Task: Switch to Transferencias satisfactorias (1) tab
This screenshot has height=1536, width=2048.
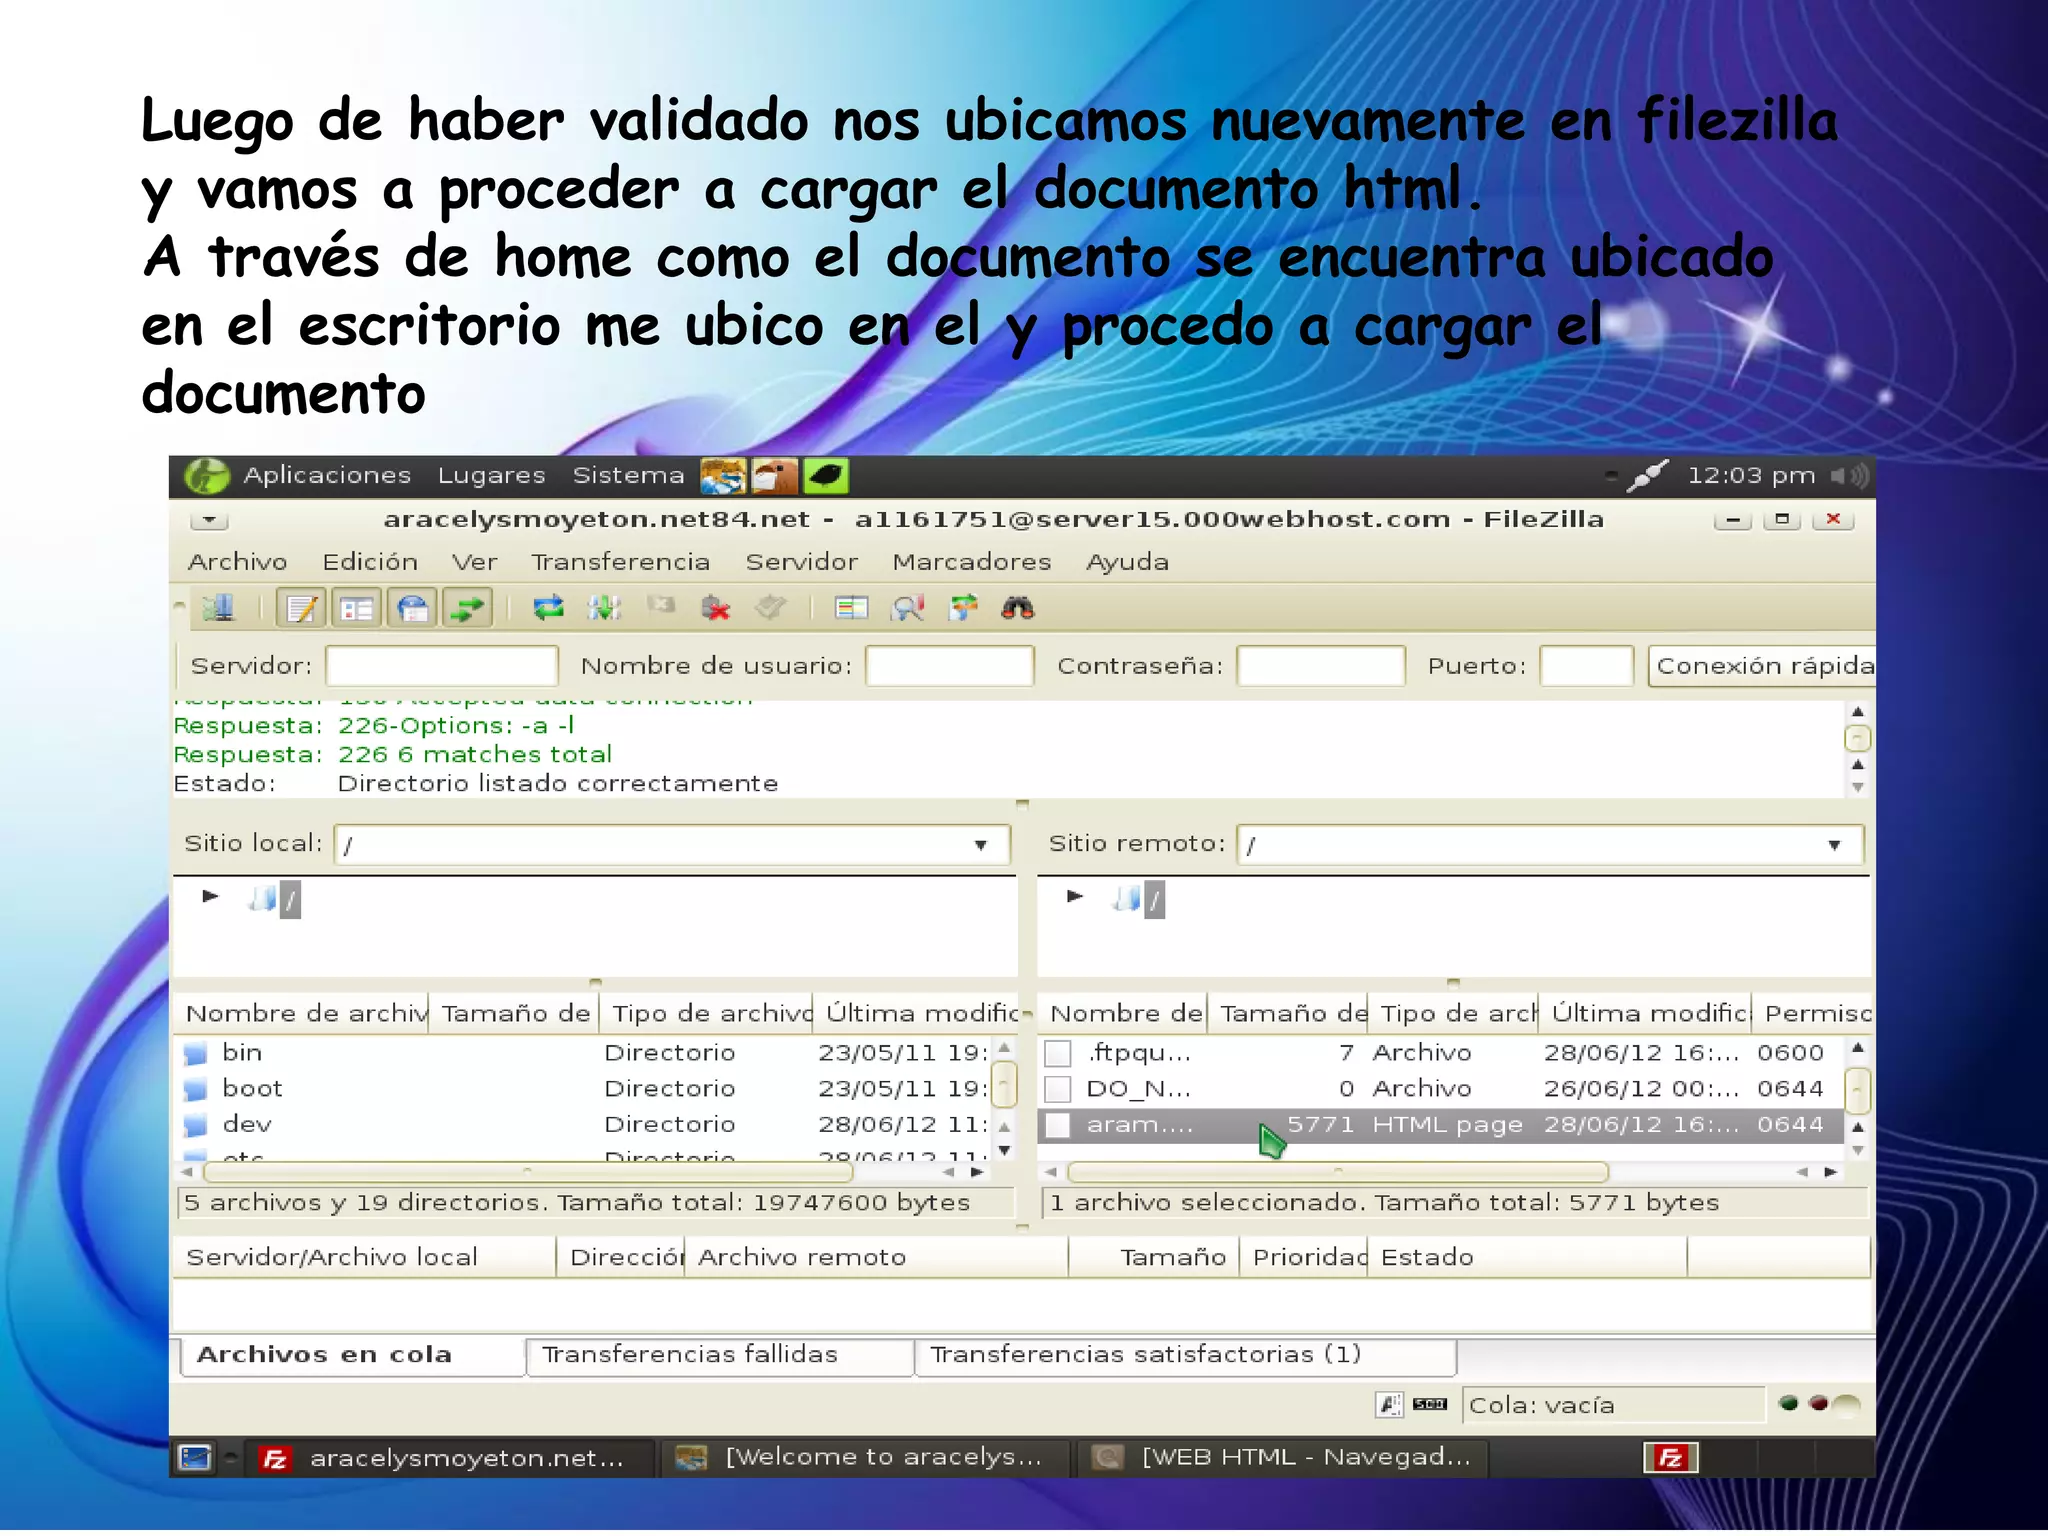Action: [1185, 1355]
